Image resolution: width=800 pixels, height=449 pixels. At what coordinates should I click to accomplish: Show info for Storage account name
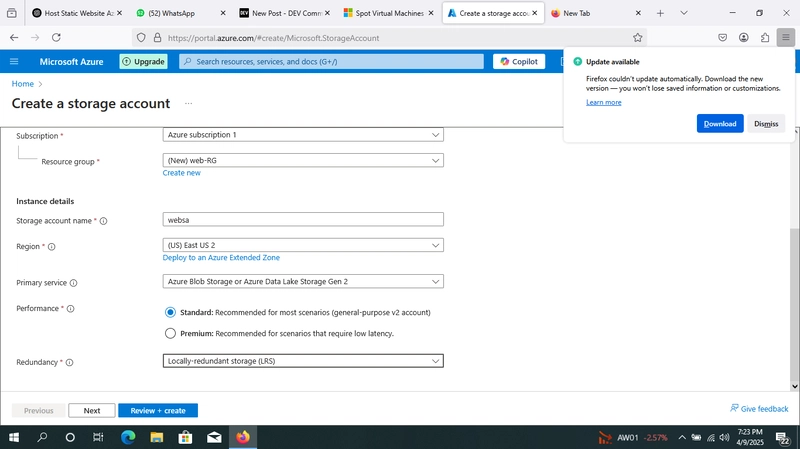coord(104,221)
